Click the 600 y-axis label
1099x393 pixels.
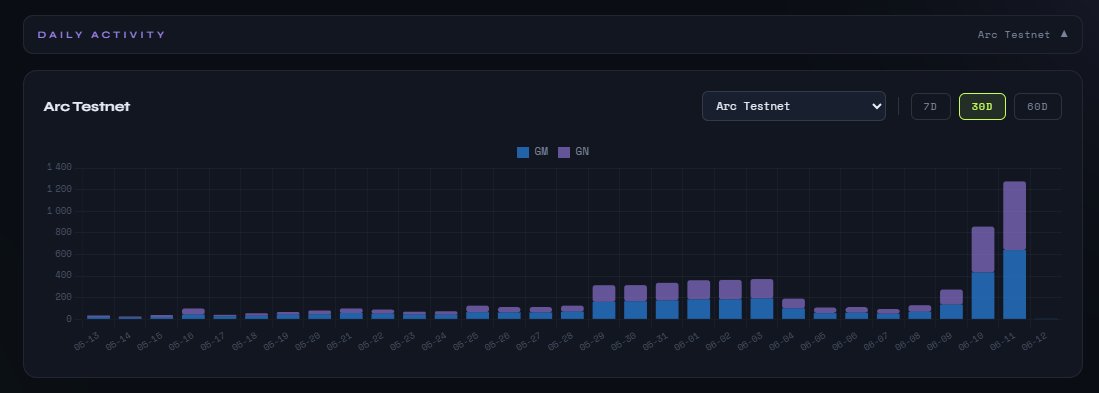pyautogui.click(x=64, y=254)
